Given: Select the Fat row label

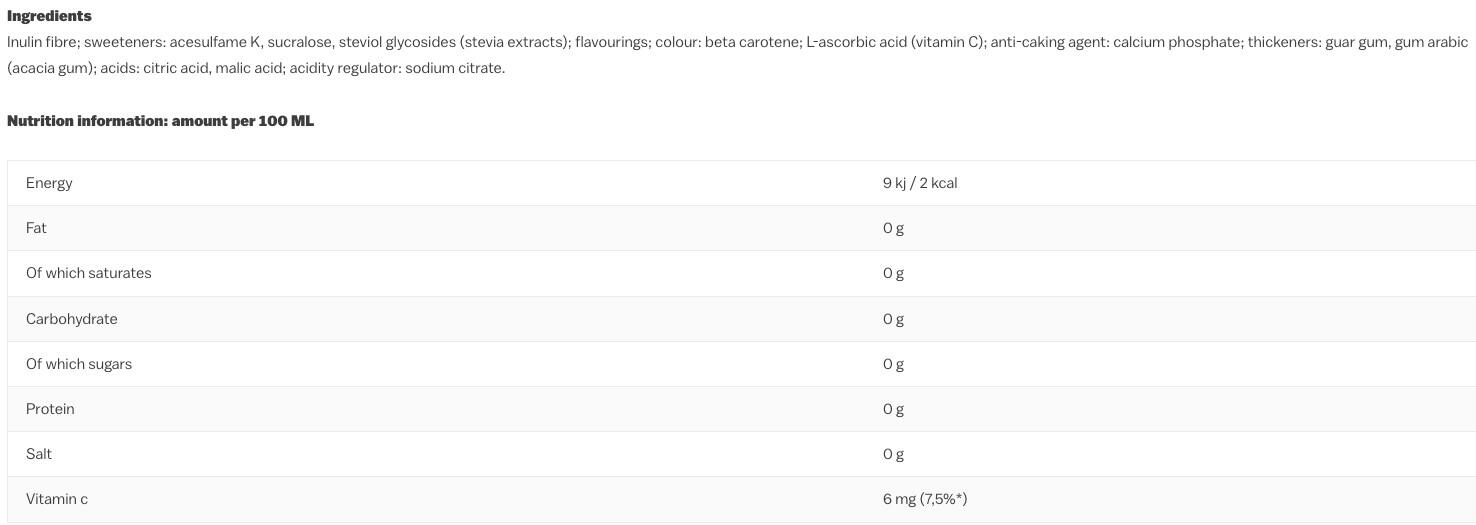Looking at the screenshot, I should [36, 228].
